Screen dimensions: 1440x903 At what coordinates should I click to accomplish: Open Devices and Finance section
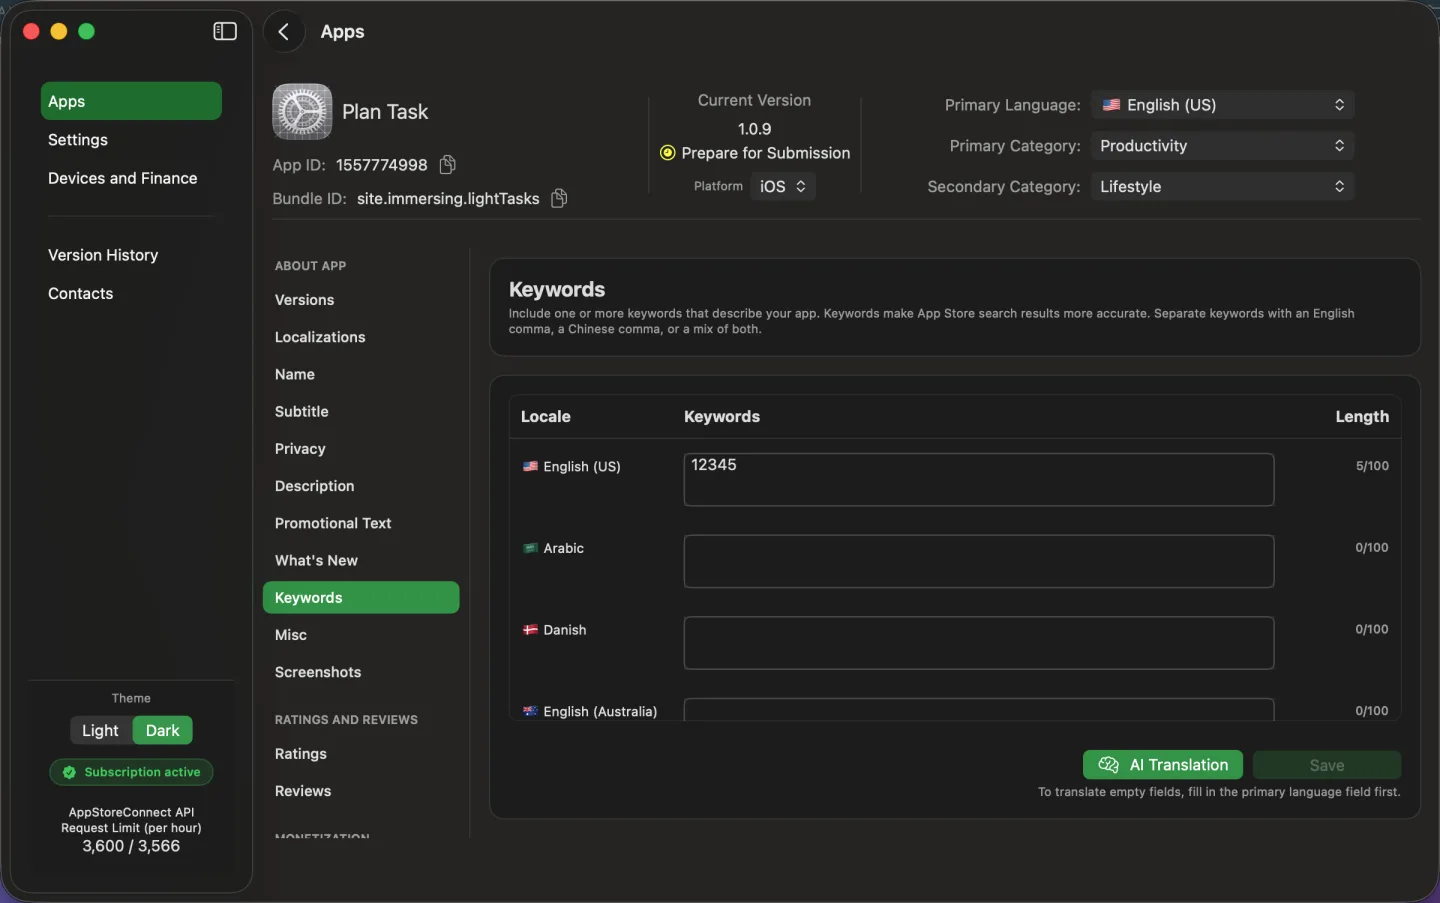pyautogui.click(x=123, y=178)
